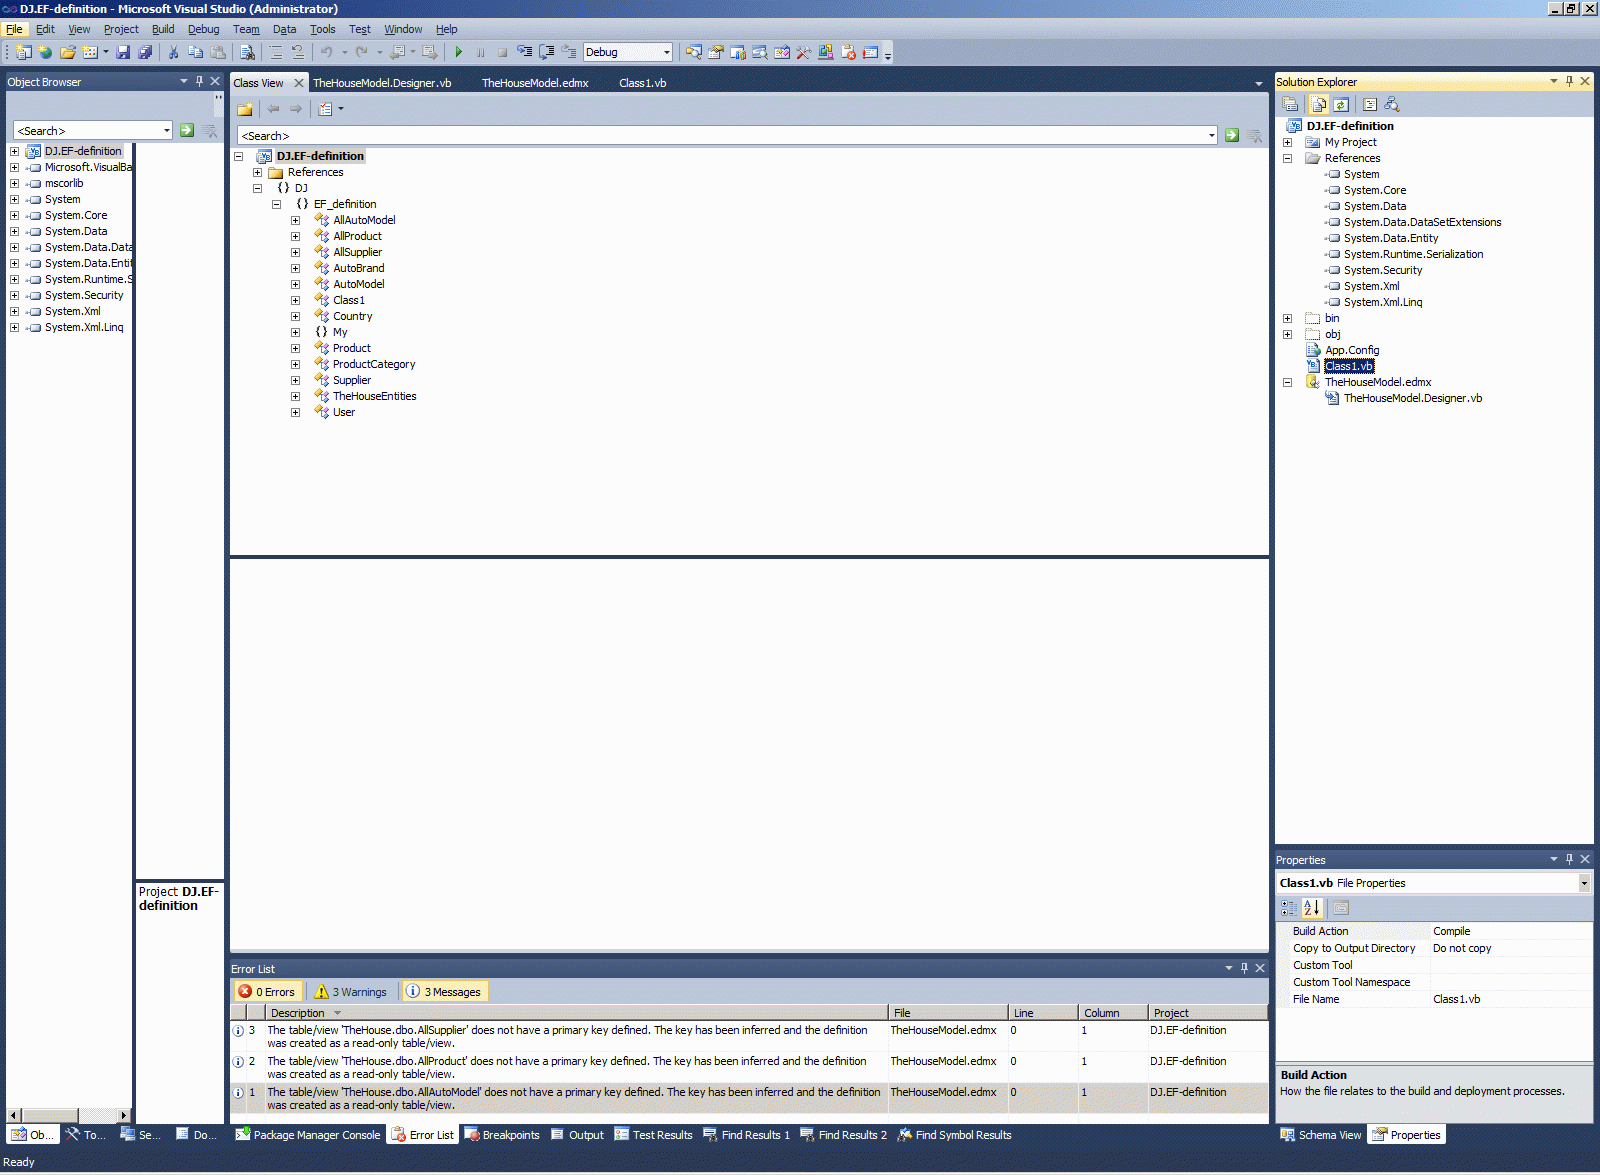Click the Object Browser horizontal scrollbar
Image resolution: width=1600 pixels, height=1175 pixels.
(68, 1115)
